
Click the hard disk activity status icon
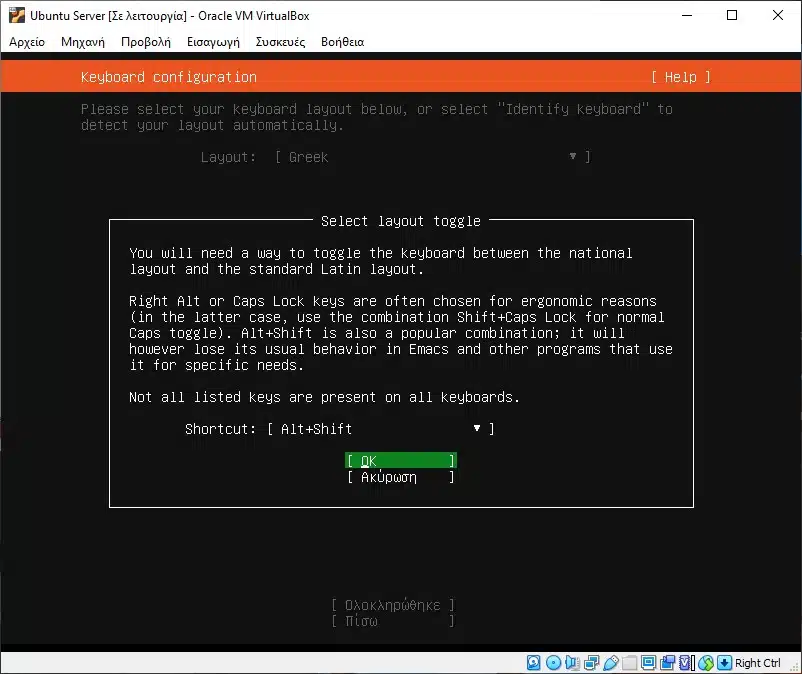533,663
